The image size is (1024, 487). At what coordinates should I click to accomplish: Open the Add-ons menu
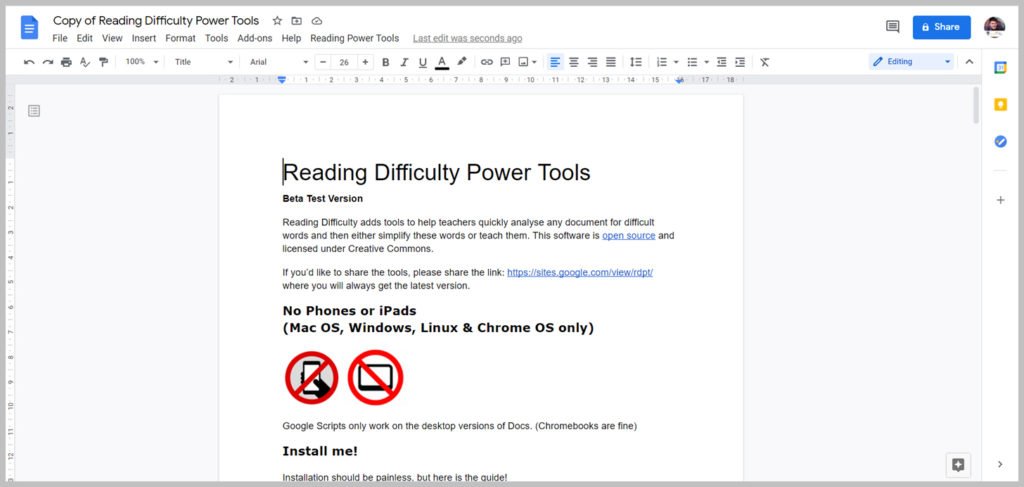click(x=255, y=39)
